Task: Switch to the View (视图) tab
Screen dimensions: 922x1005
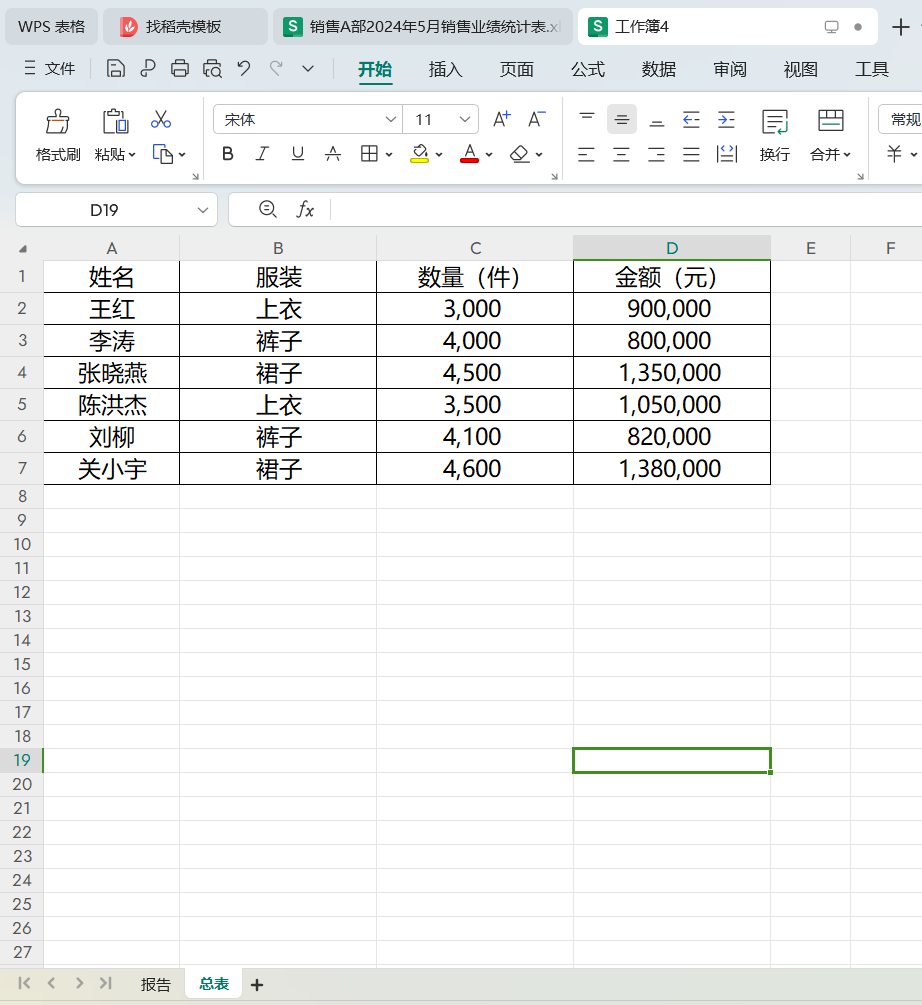Action: (800, 69)
